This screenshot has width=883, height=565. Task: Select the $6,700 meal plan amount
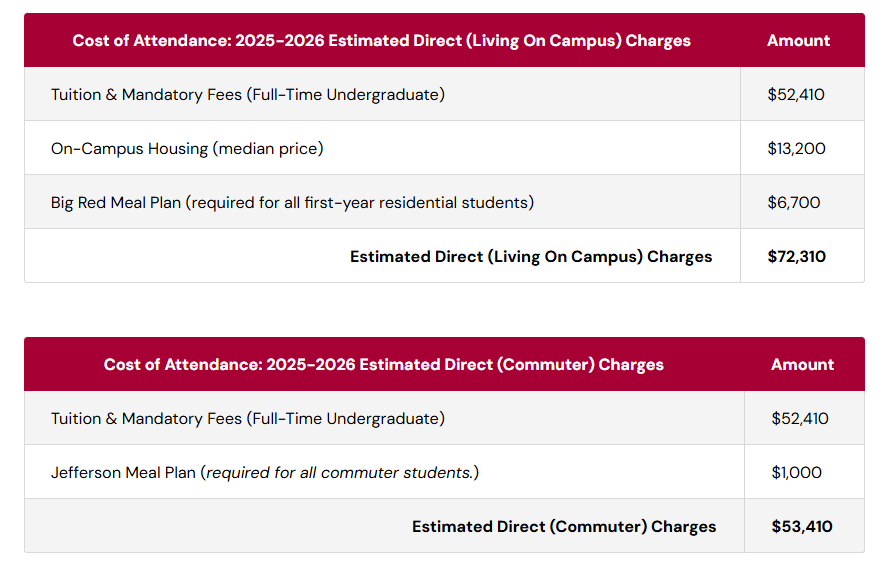tap(793, 203)
